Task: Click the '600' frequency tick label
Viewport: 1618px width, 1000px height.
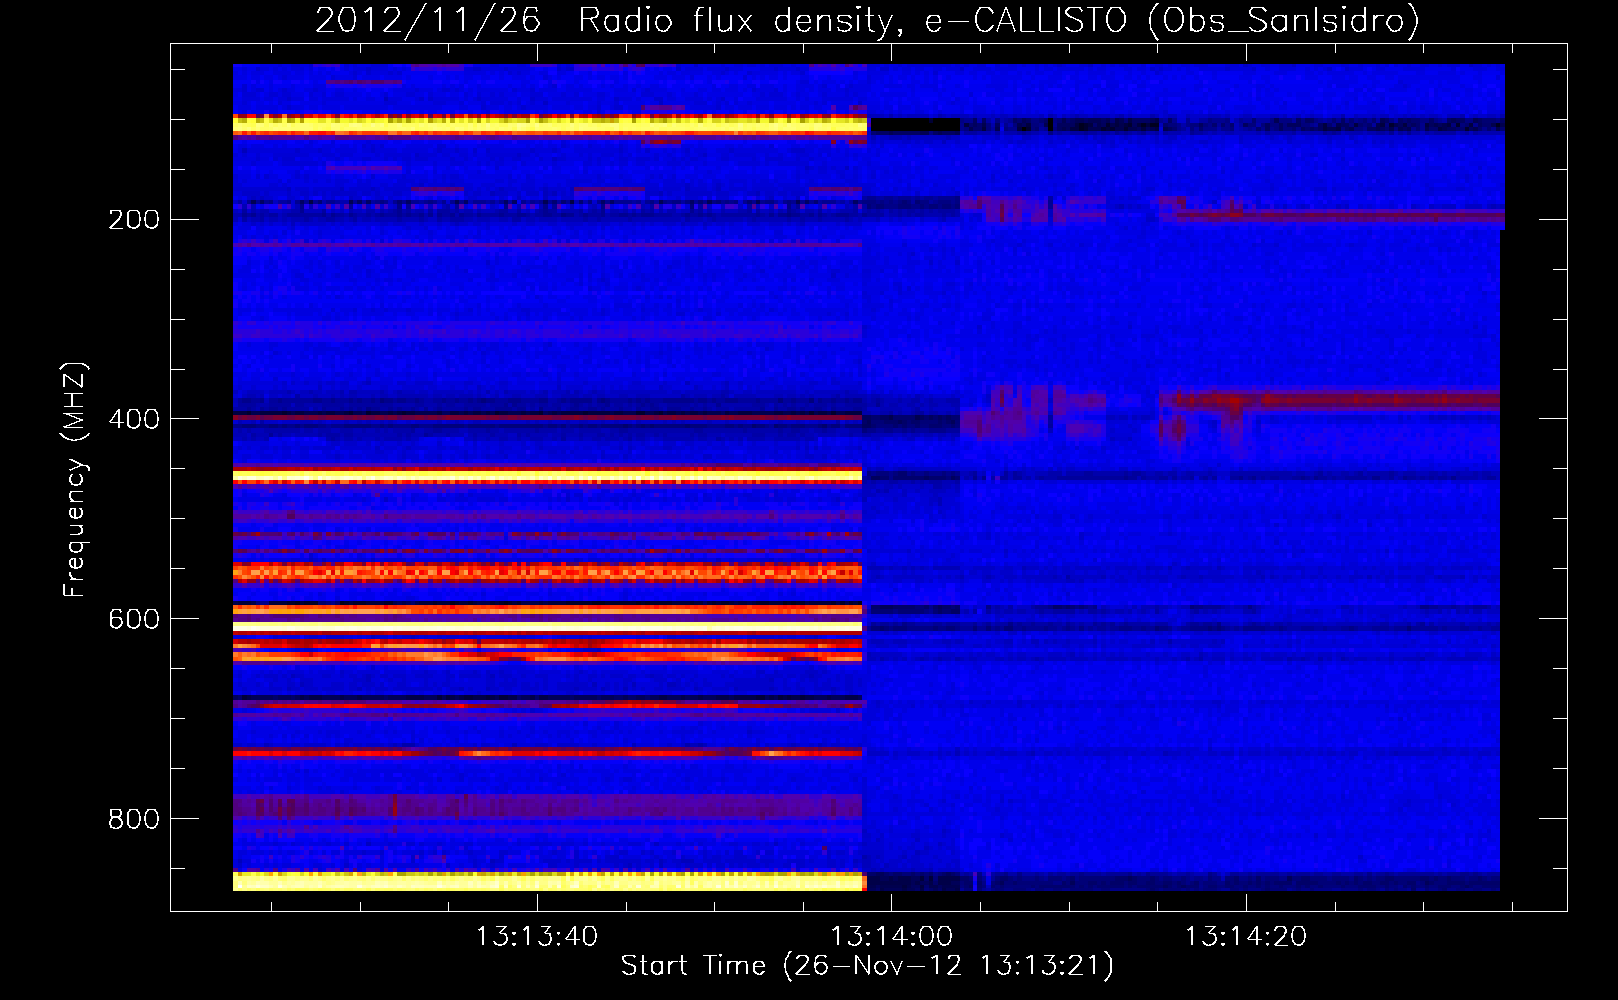Action: [134, 619]
